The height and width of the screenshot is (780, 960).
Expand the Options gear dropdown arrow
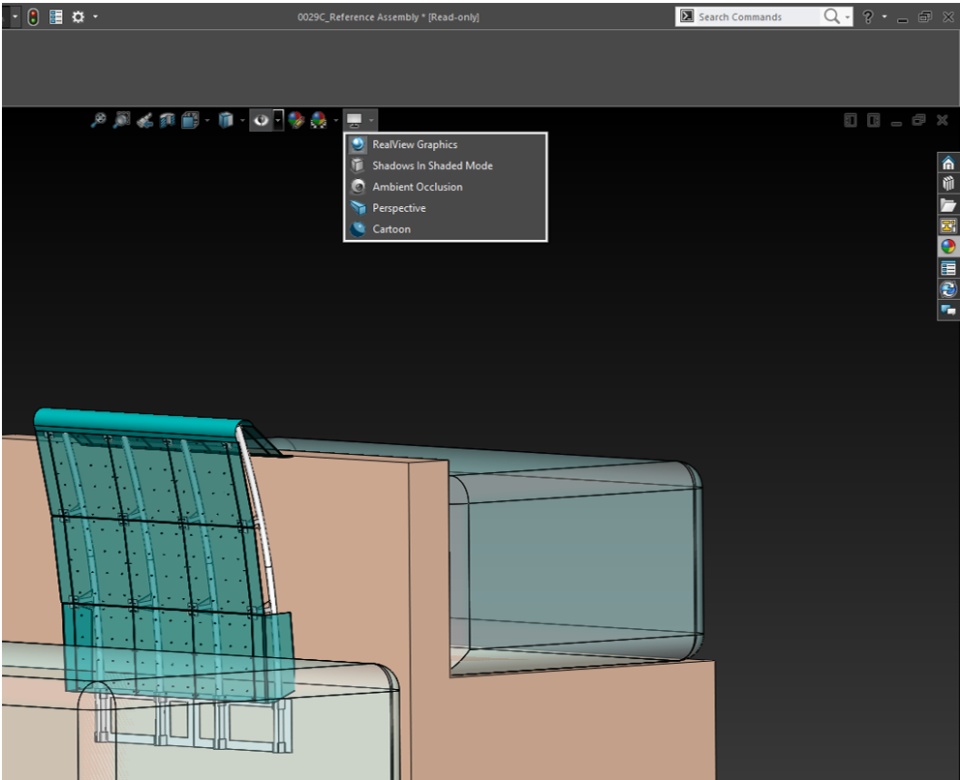94,17
